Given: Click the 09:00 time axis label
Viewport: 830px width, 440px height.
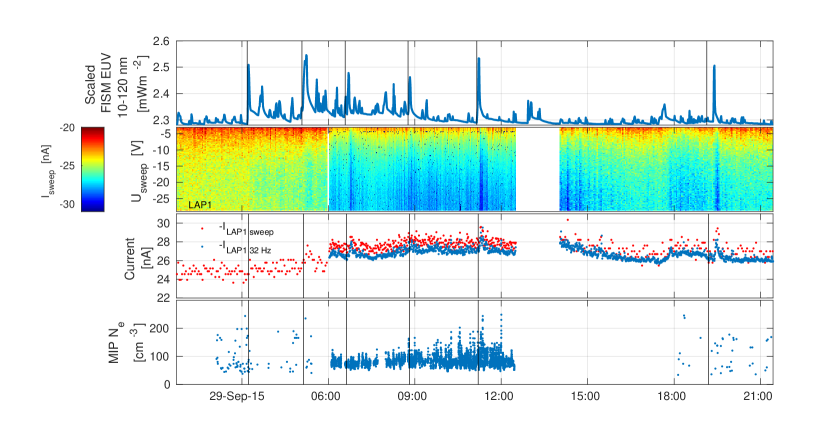Looking at the screenshot, I should point(412,396).
